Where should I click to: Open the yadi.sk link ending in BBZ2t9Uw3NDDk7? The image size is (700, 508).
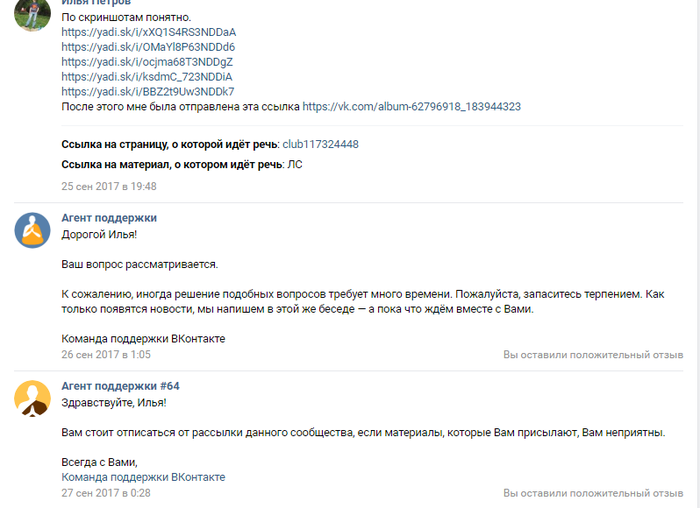click(148, 92)
